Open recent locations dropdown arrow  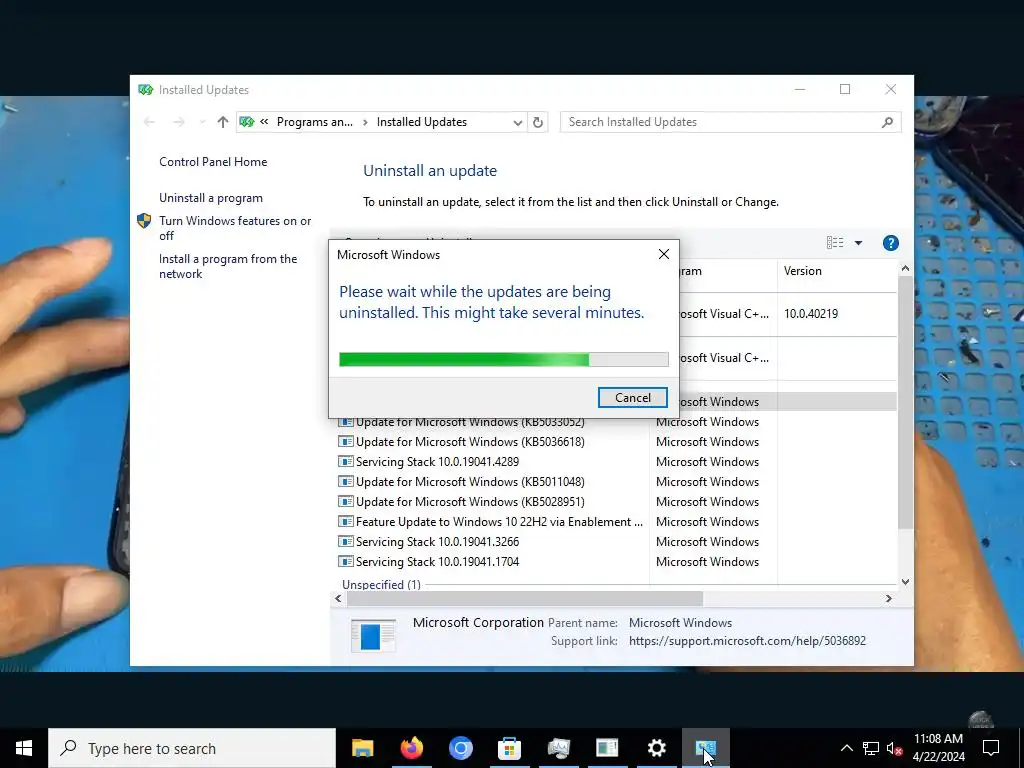coord(202,122)
